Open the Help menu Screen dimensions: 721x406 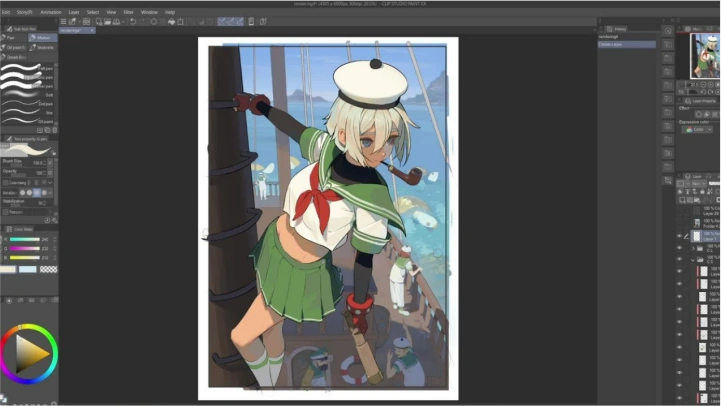tap(170, 12)
